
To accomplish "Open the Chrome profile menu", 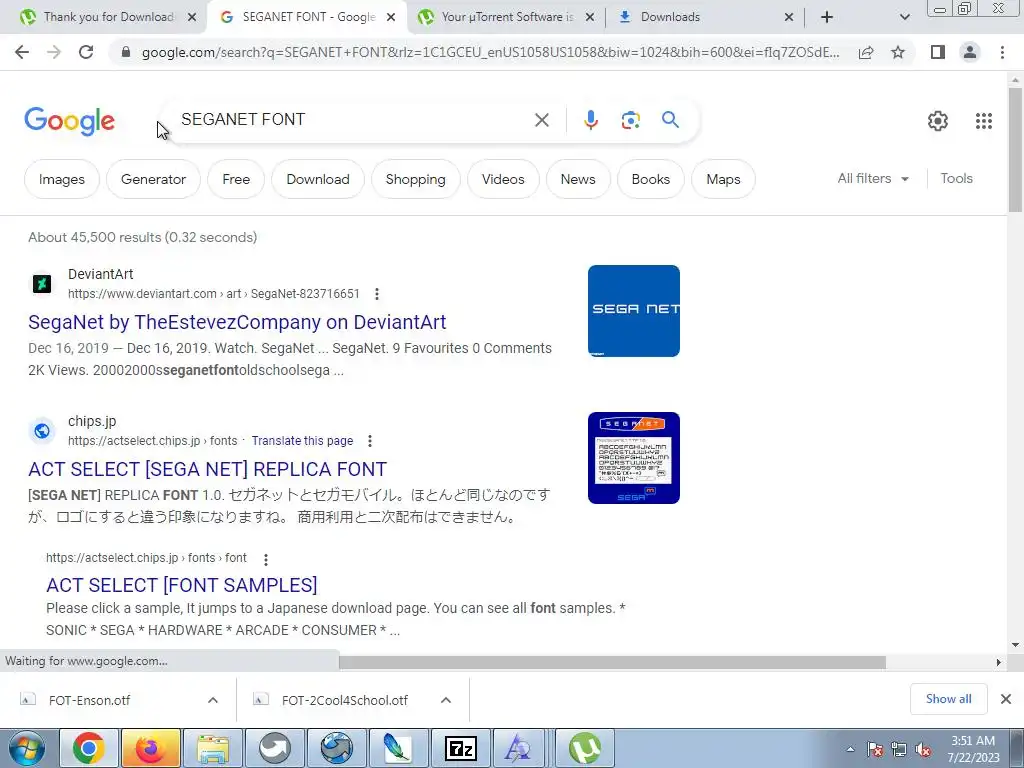I will click(970, 52).
